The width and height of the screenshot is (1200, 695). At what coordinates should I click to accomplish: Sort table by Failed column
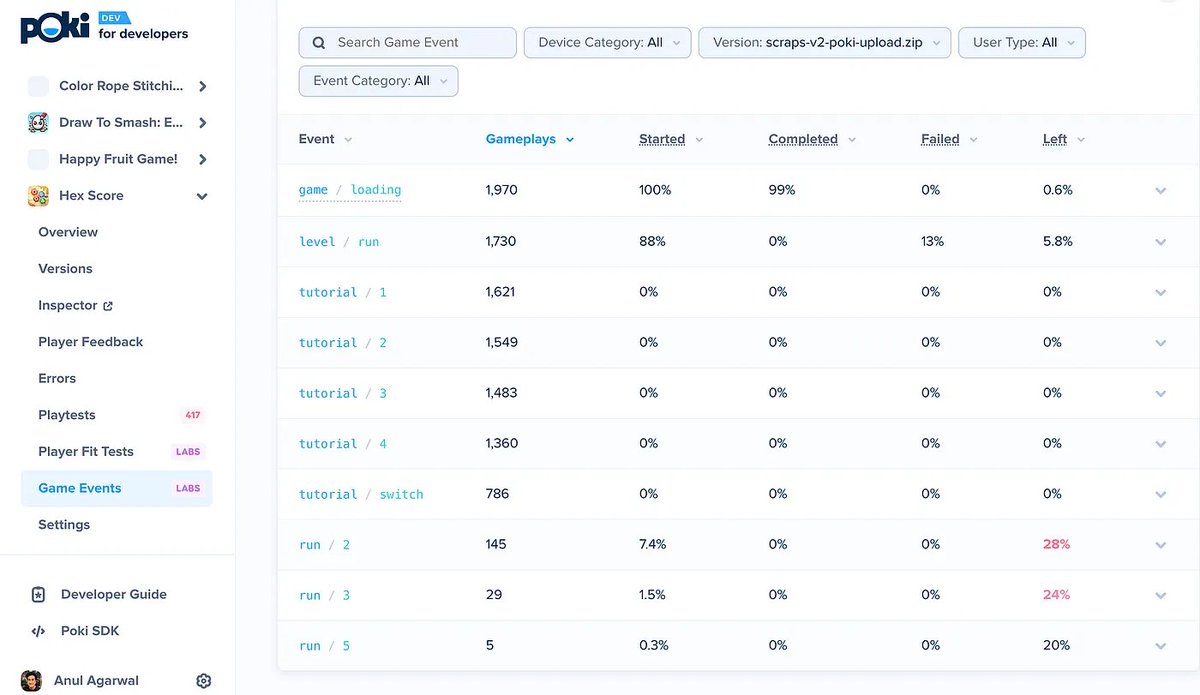pos(949,139)
